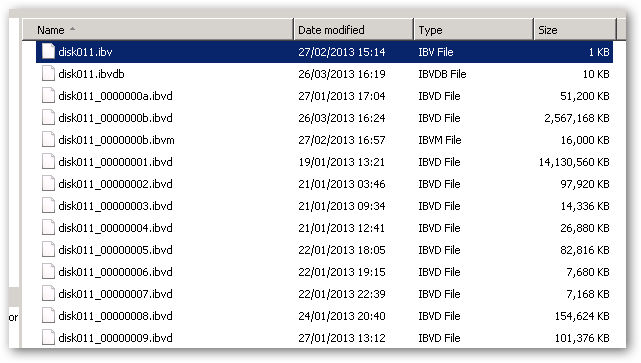This screenshot has width=641, height=363.
Task: Click the date 26/03/2013 16:24
Action: pyautogui.click(x=342, y=118)
